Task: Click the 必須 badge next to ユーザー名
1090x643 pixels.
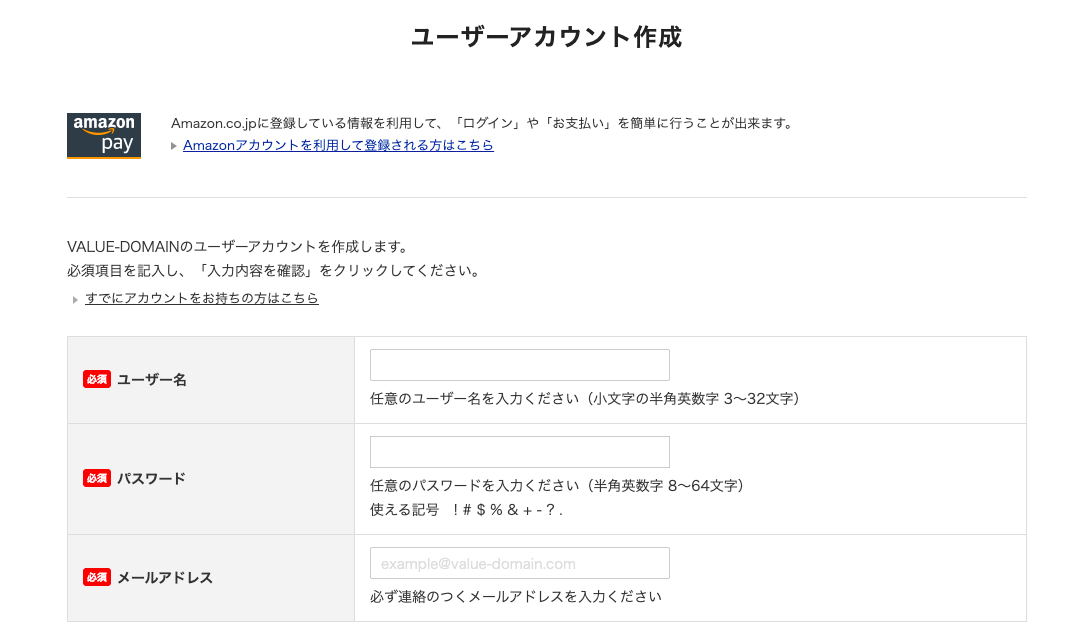Action: pos(97,380)
